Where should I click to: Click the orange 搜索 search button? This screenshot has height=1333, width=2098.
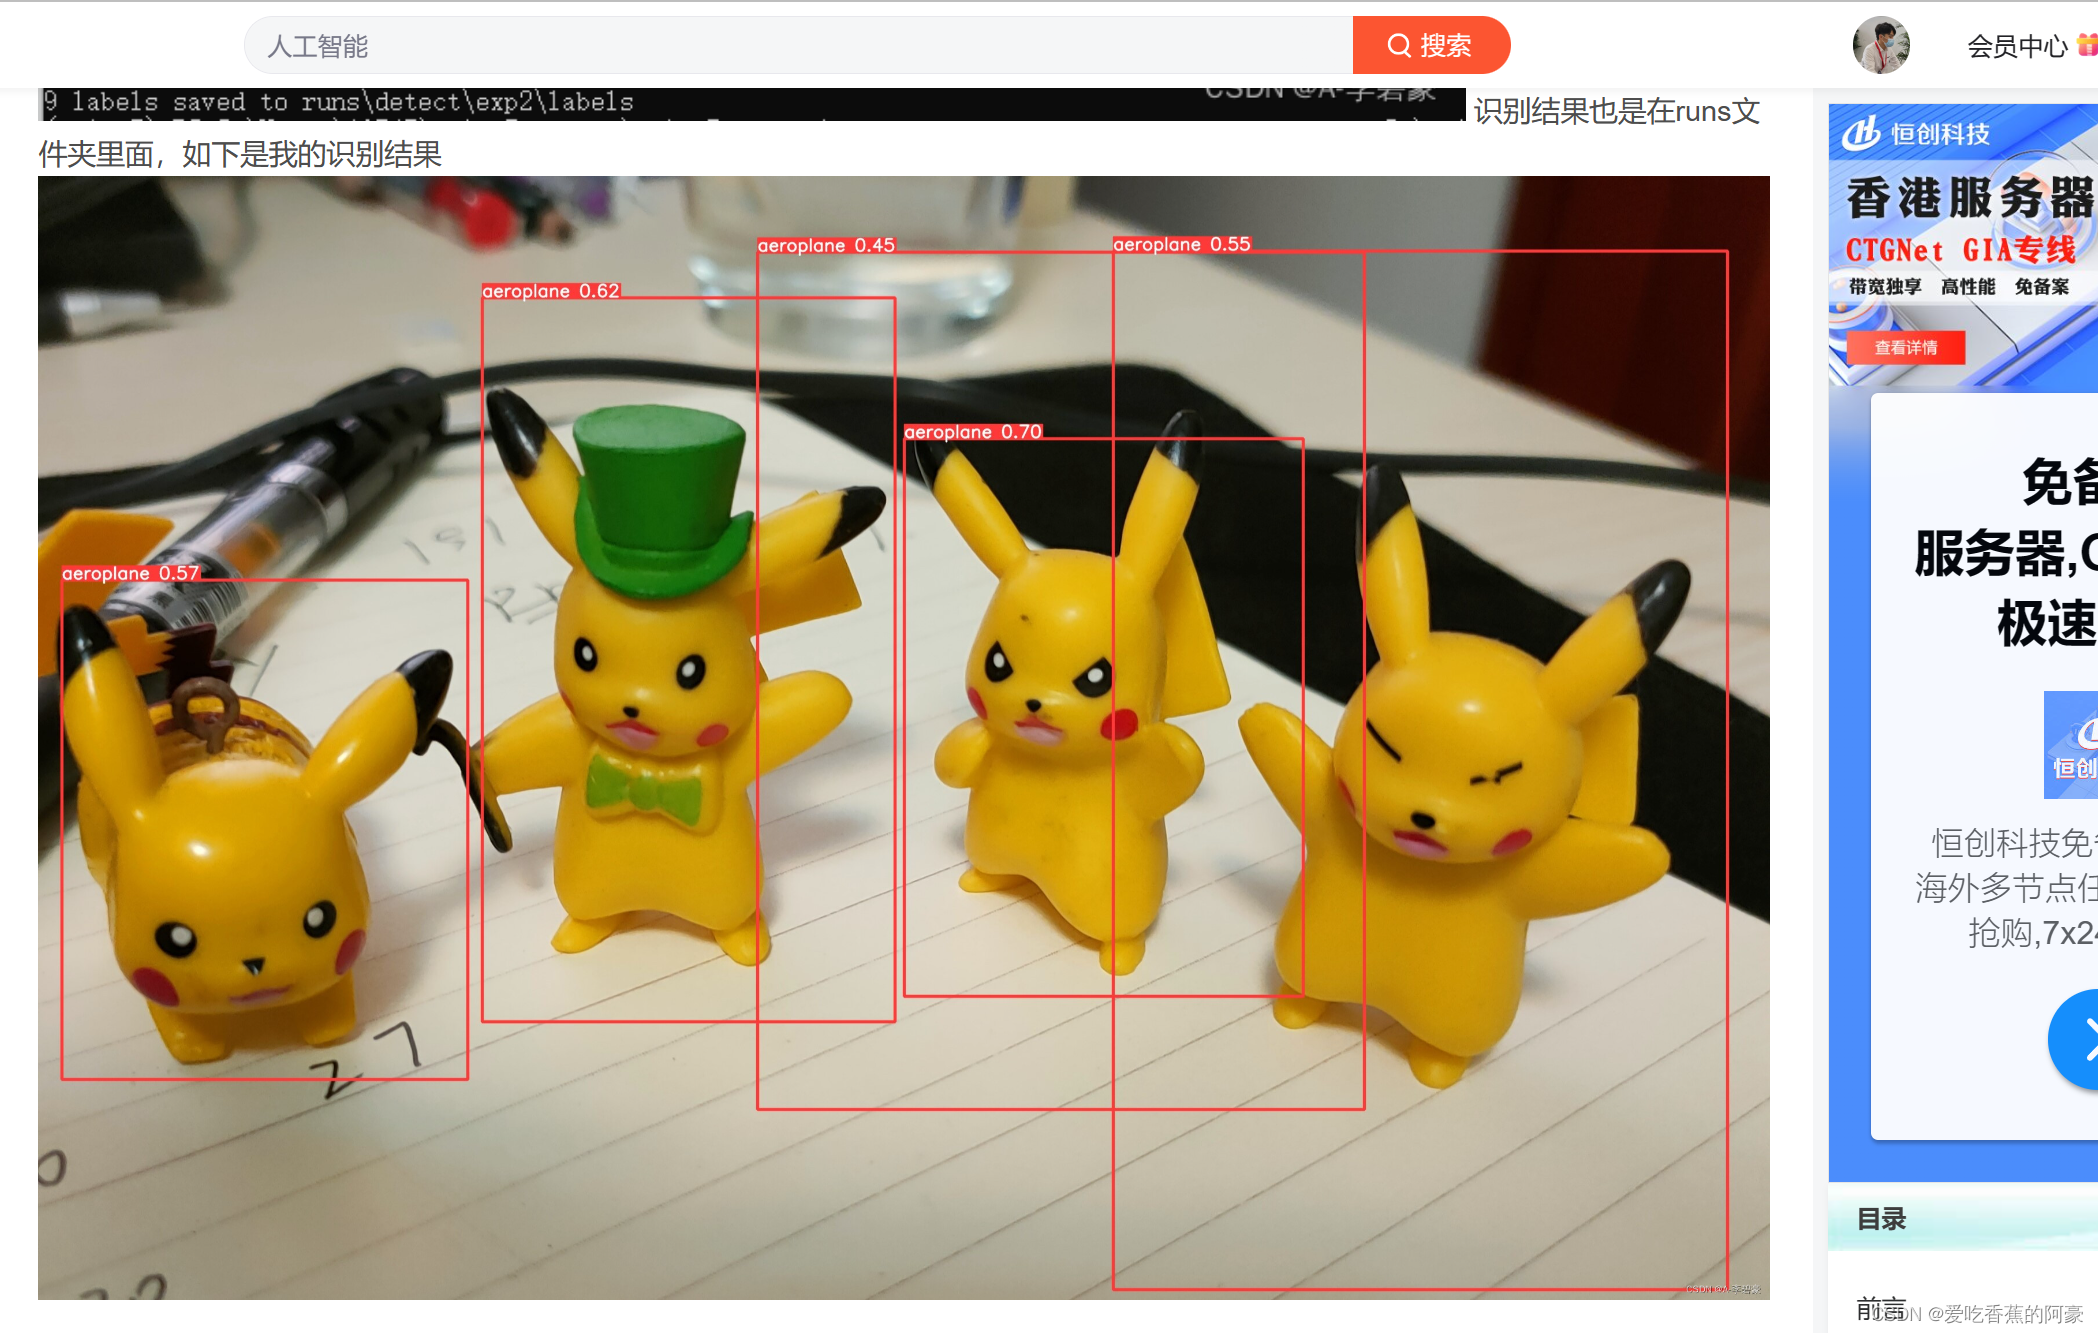(x=1431, y=45)
